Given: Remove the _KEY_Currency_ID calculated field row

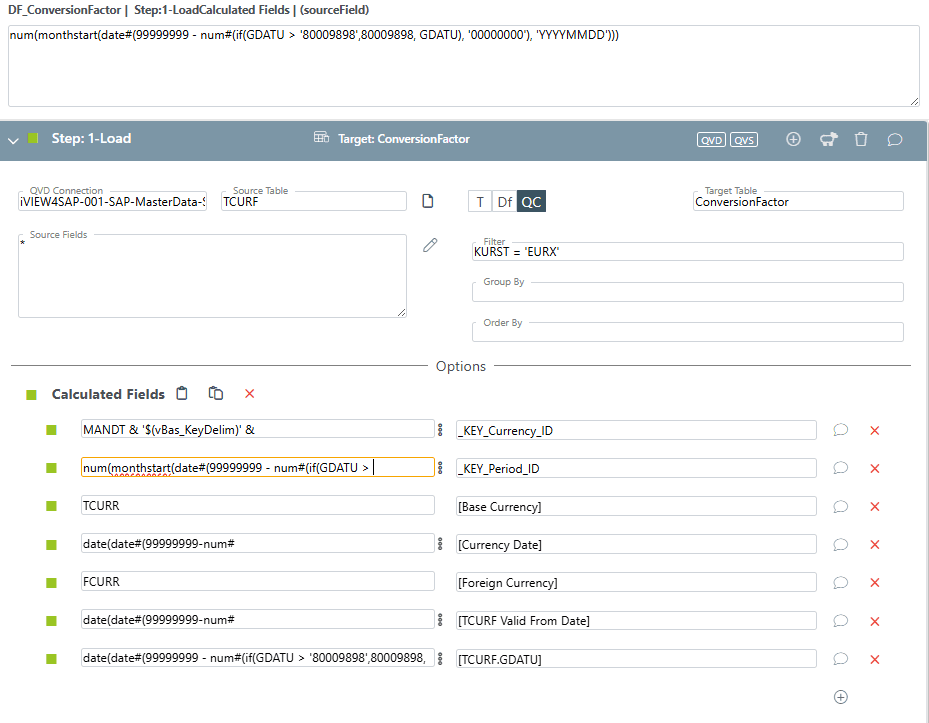Looking at the screenshot, I should click(x=874, y=430).
